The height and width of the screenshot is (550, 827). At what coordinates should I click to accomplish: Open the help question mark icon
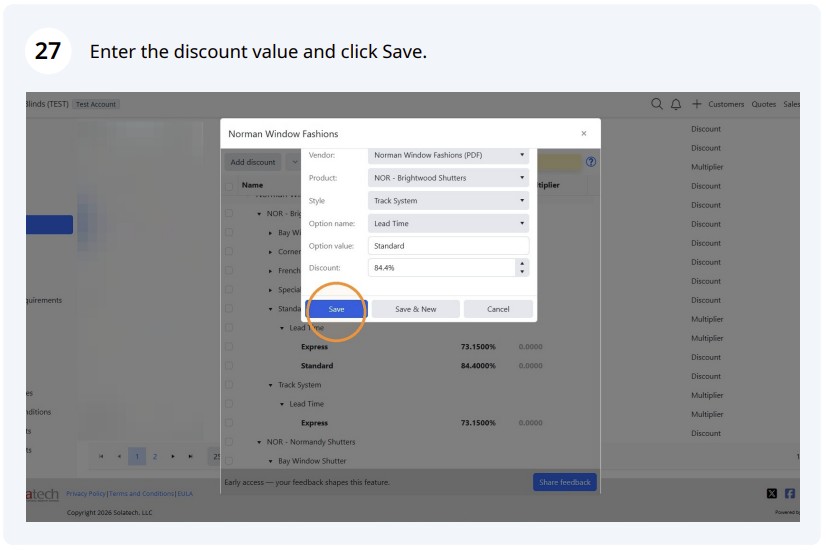pyautogui.click(x=591, y=162)
